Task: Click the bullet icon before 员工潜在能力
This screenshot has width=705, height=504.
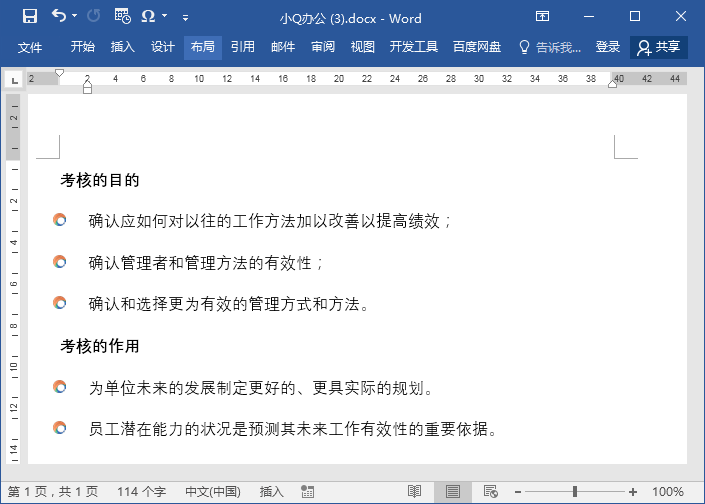Action: 60,428
